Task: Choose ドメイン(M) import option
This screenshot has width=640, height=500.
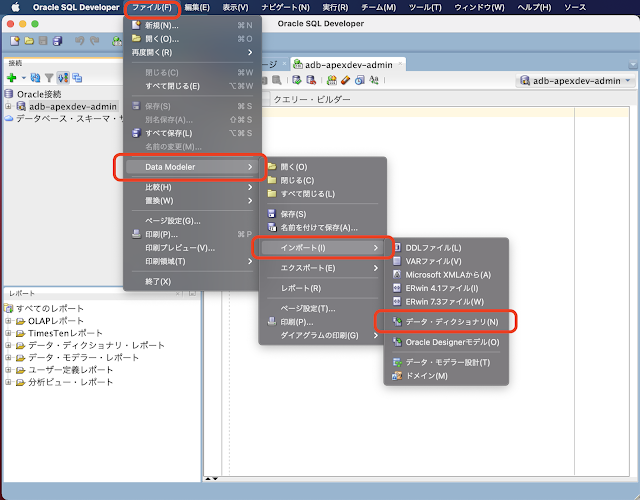Action: (x=446, y=376)
